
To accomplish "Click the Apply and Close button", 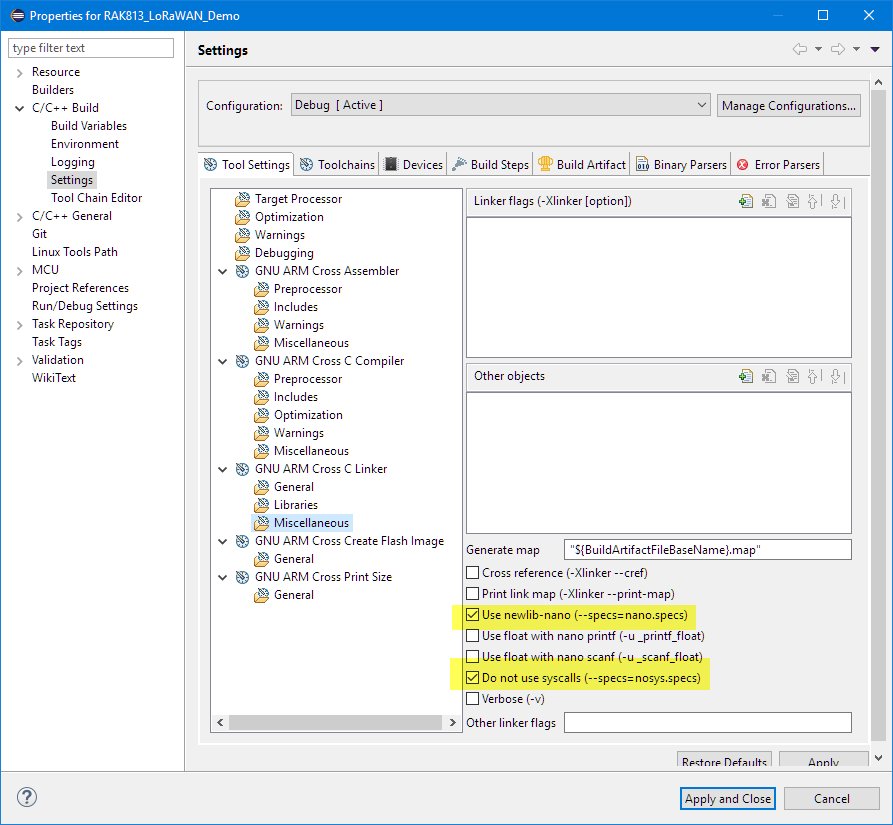I will coord(727,798).
